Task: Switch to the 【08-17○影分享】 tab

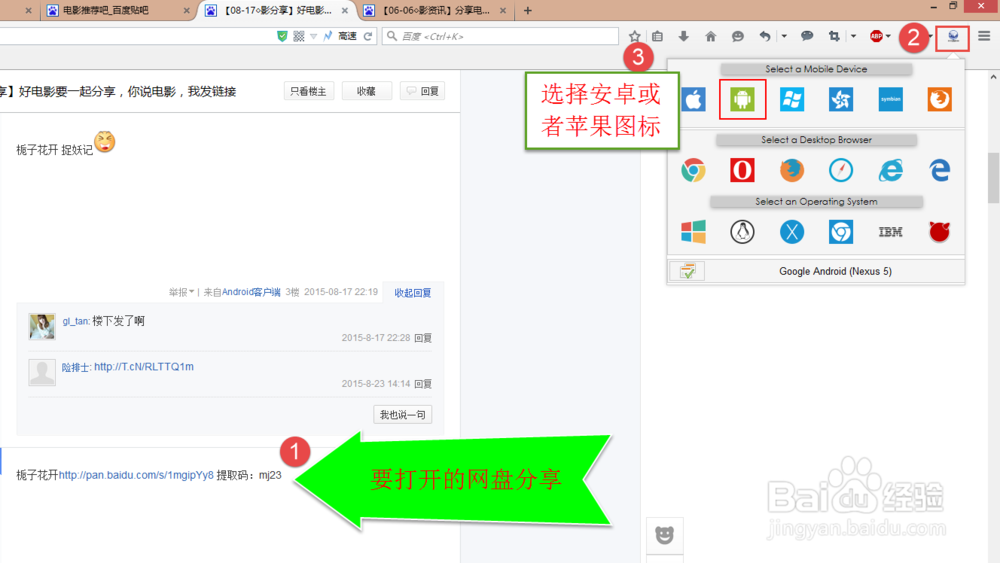Action: pos(277,10)
